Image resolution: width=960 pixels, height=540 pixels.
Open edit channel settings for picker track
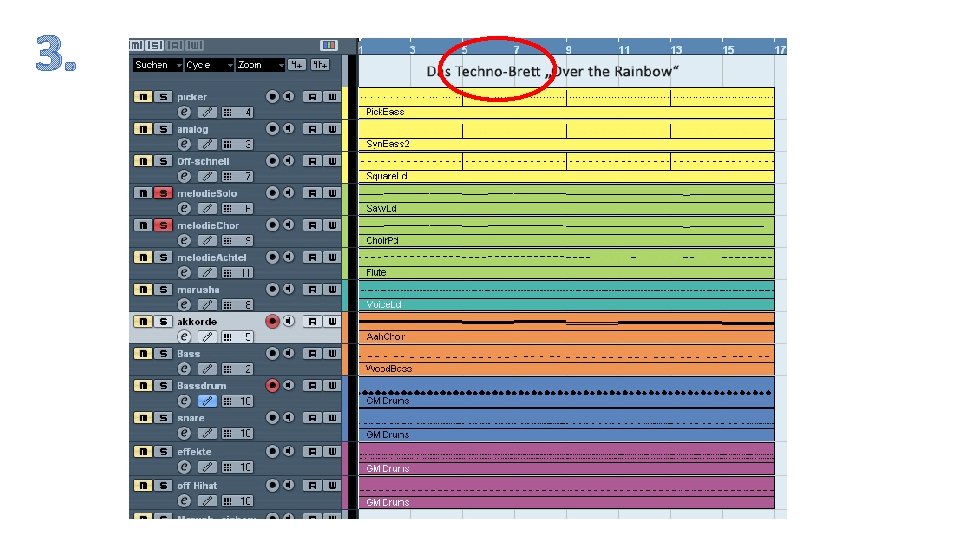(184, 112)
